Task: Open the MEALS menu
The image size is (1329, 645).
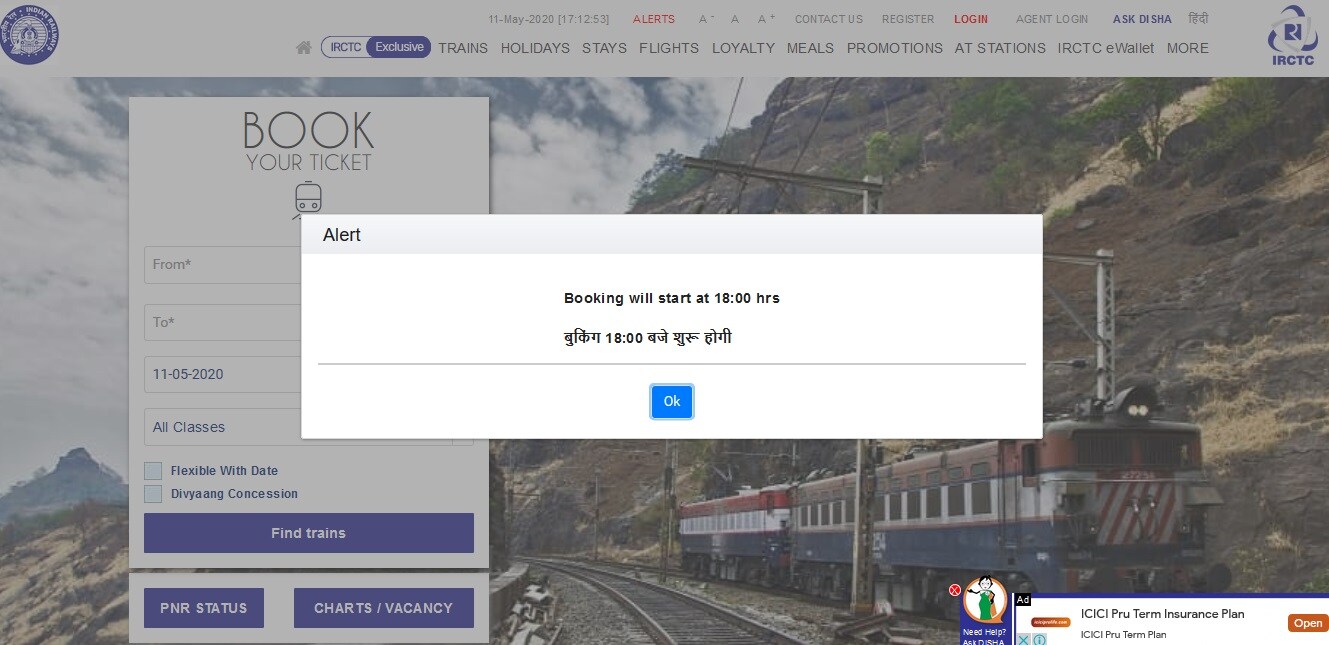Action: pyautogui.click(x=810, y=48)
